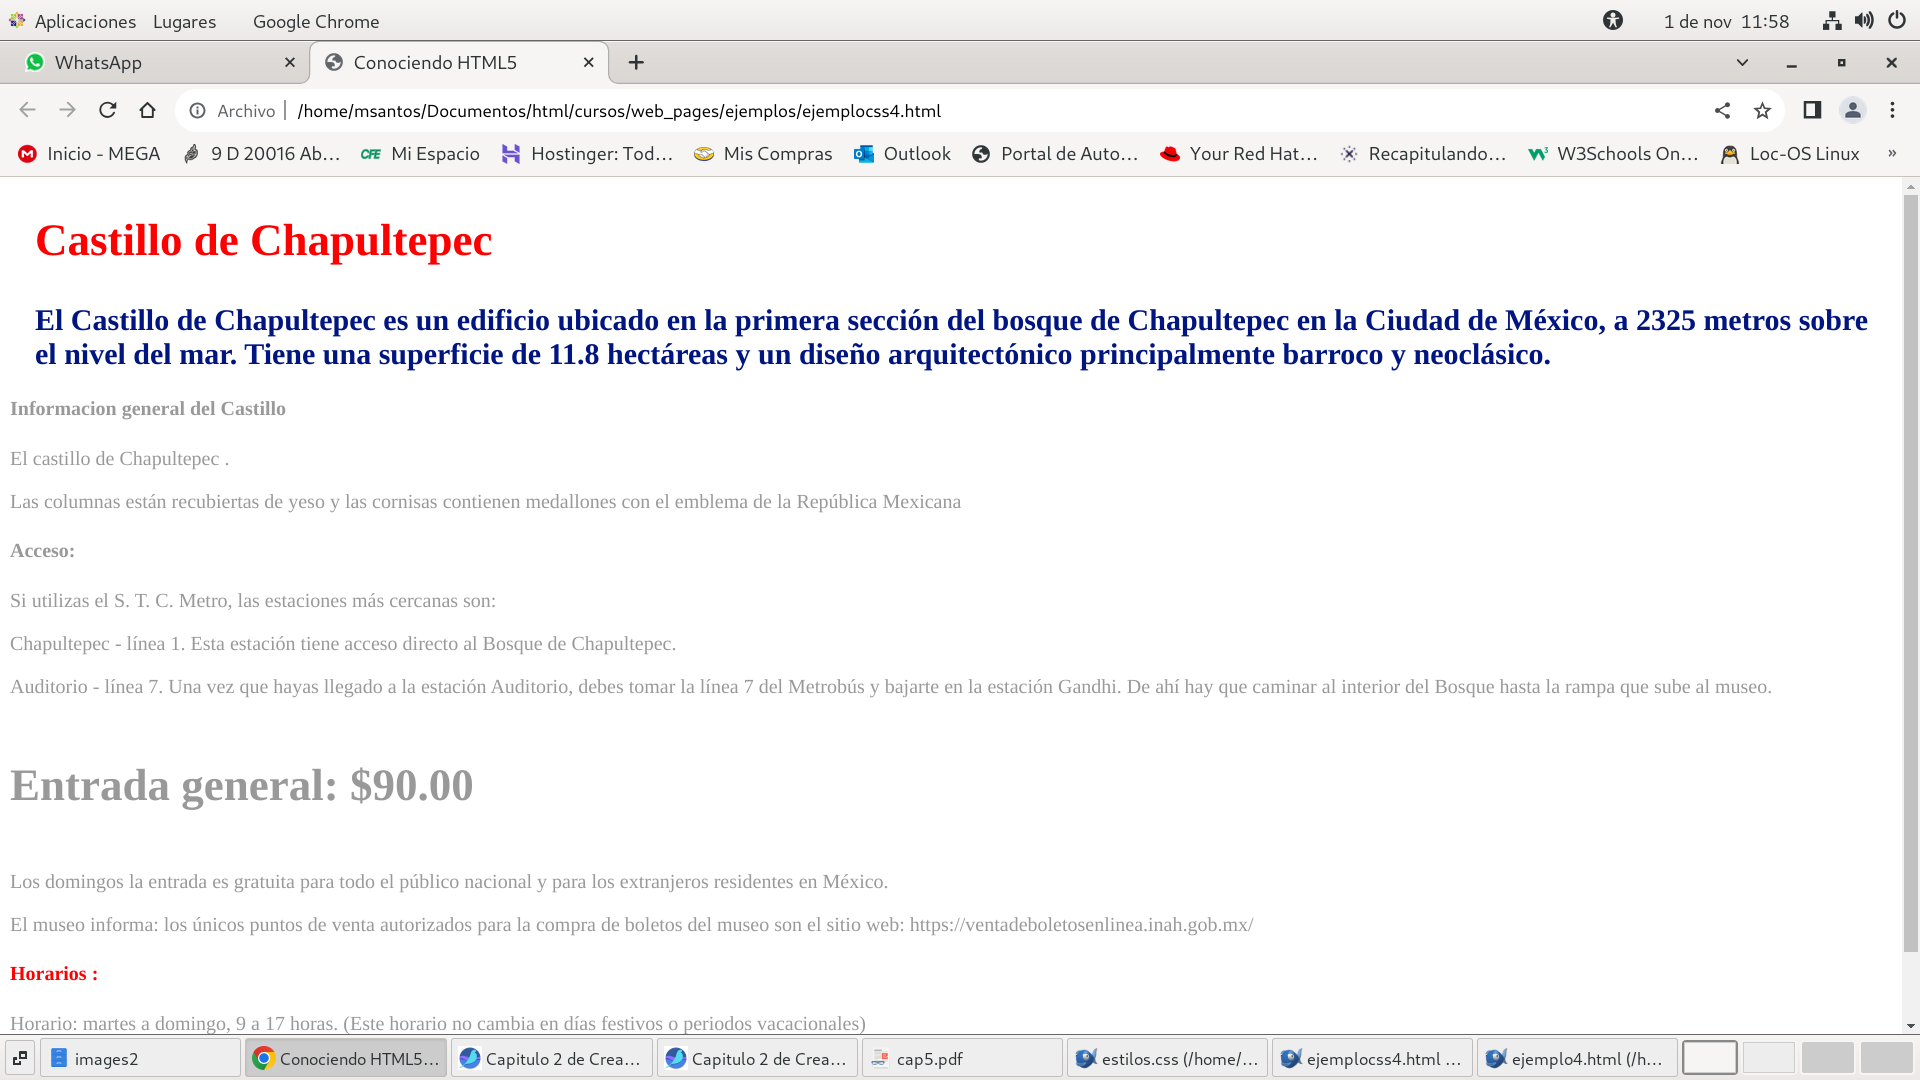1920x1080 pixels.
Task: Show hidden bookmarks overflow chevron
Action: 1892,153
